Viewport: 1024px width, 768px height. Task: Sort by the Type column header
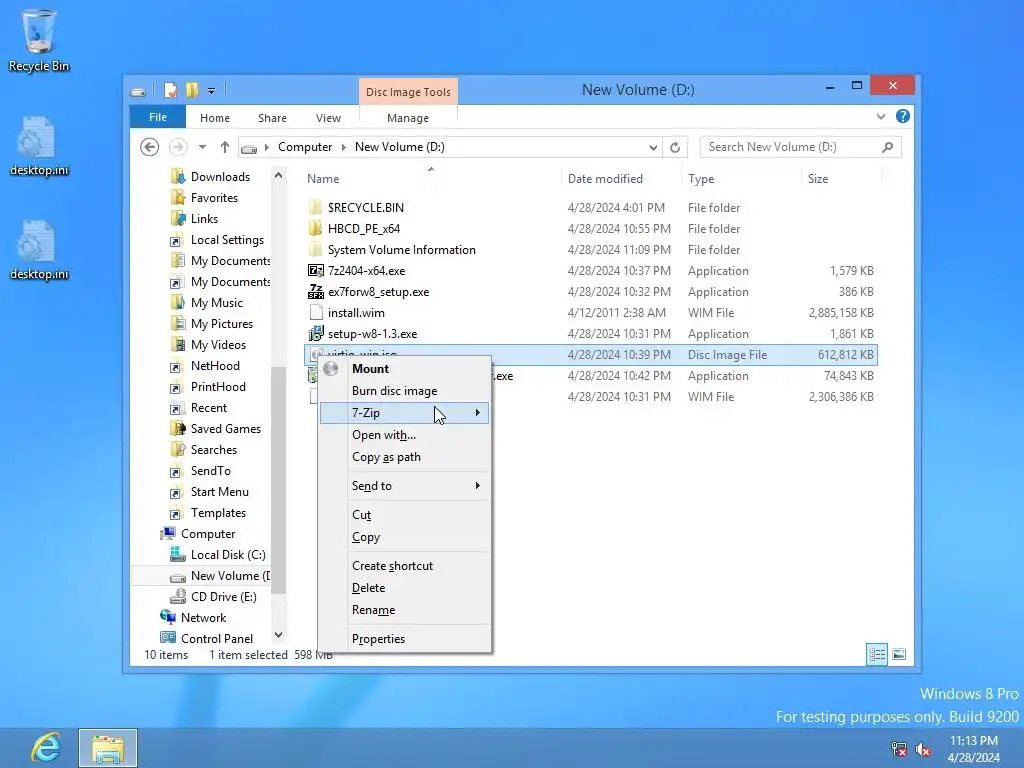coord(701,179)
